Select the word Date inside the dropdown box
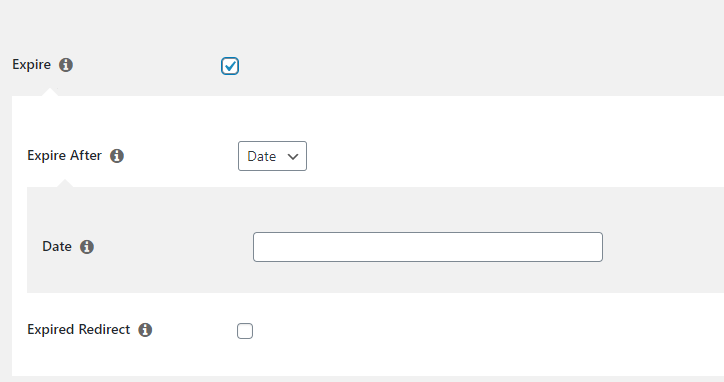This screenshot has width=724, height=382. pyautogui.click(x=262, y=156)
